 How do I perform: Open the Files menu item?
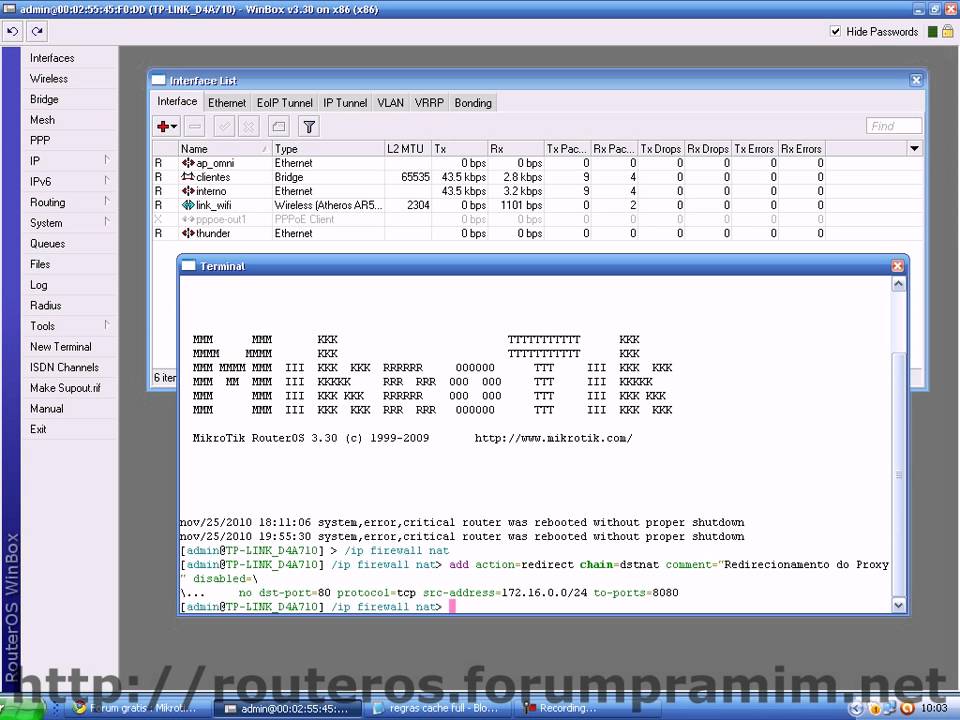(x=69, y=264)
